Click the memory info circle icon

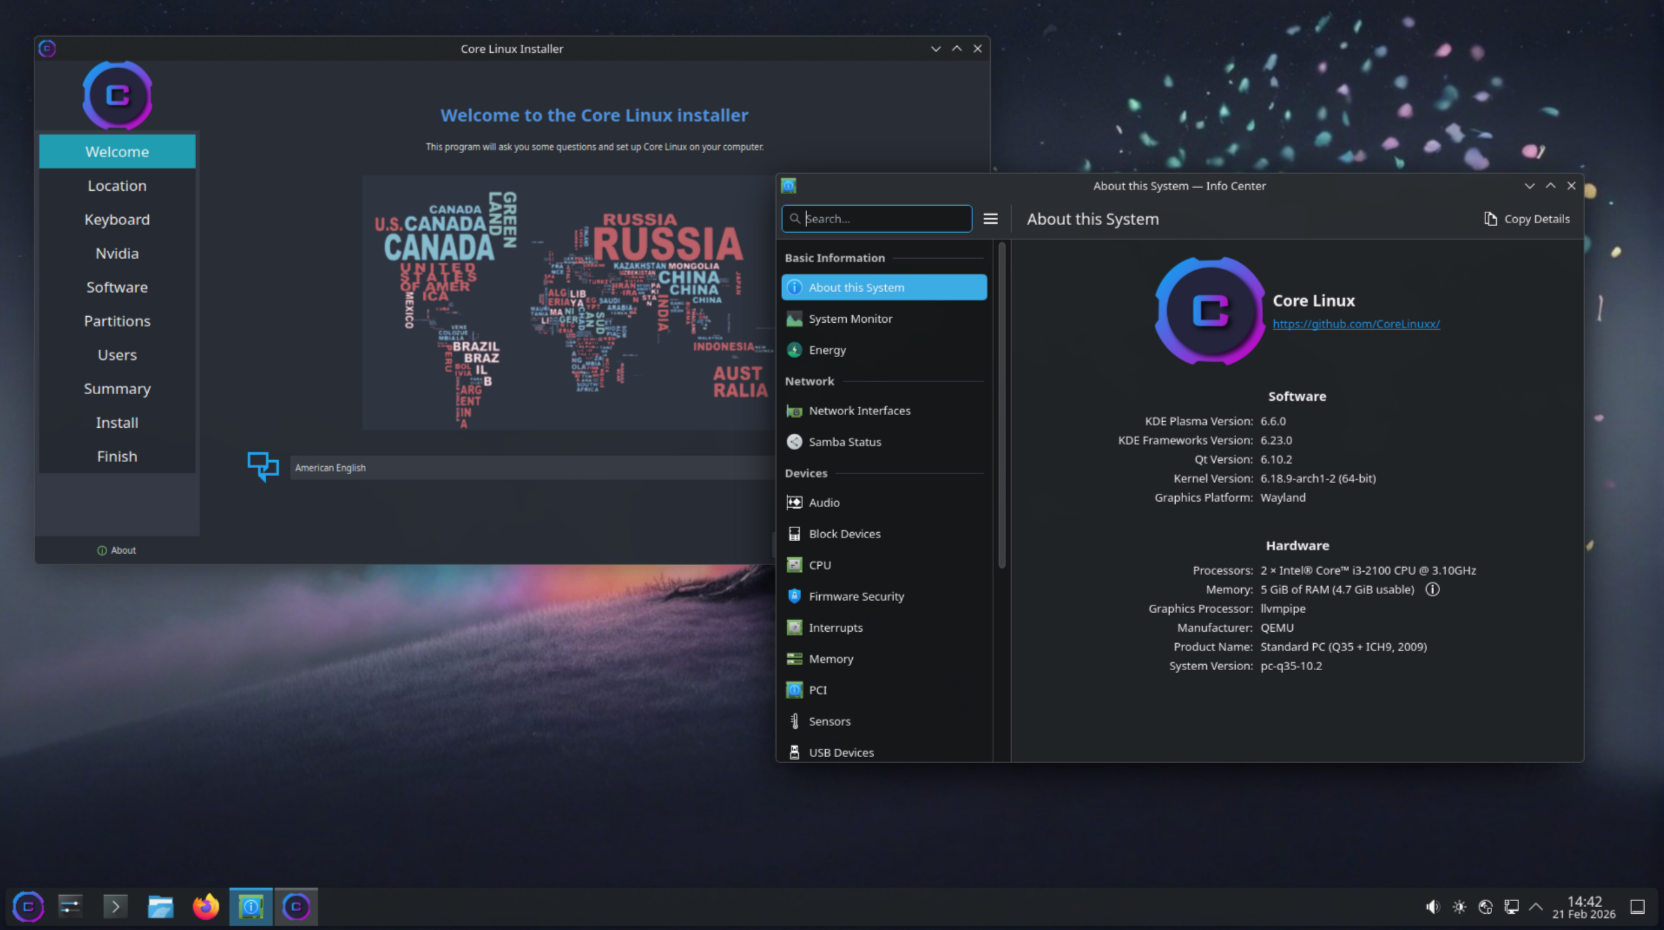tap(1432, 590)
